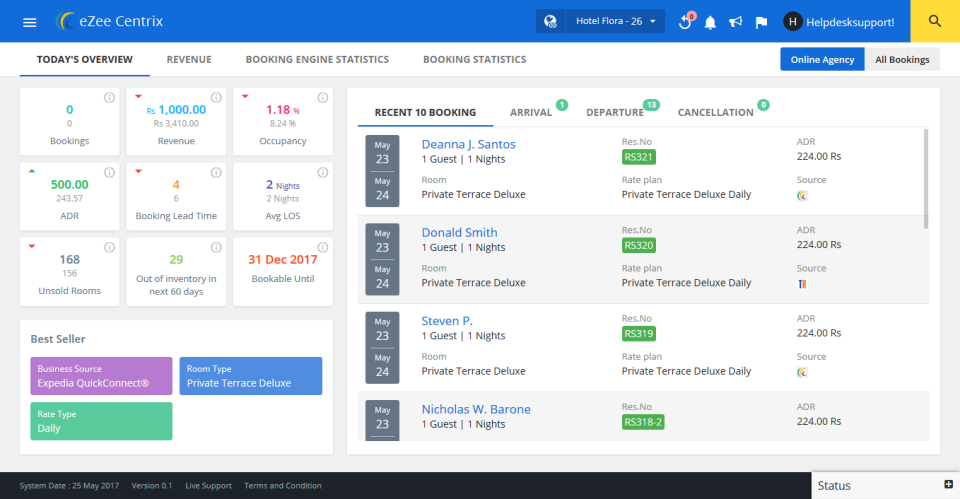The width and height of the screenshot is (960, 499).
Task: Open the notifications bell icon
Action: click(x=711, y=22)
